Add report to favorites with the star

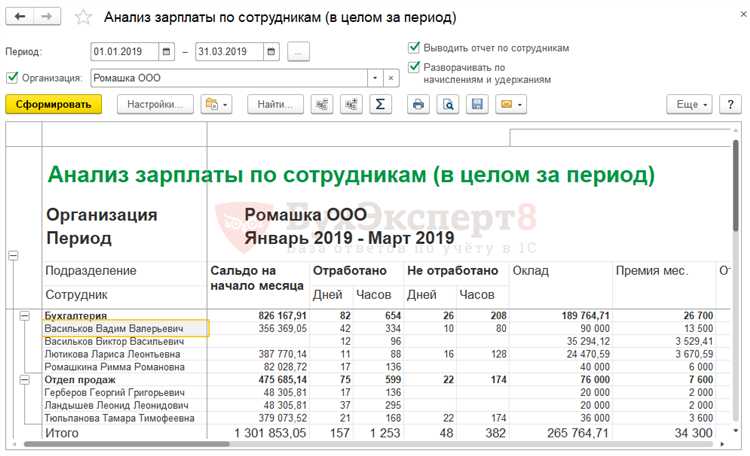[83, 17]
